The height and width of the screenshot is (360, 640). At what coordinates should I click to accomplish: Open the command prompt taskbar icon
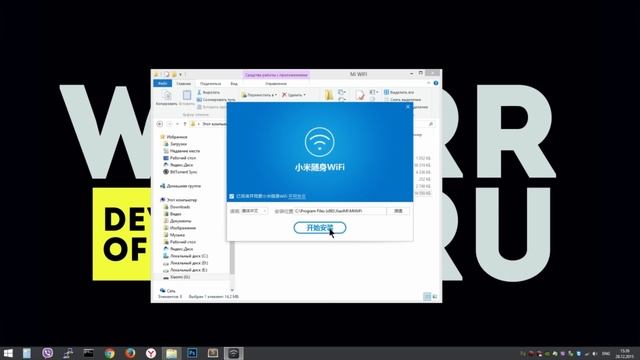[89, 353]
